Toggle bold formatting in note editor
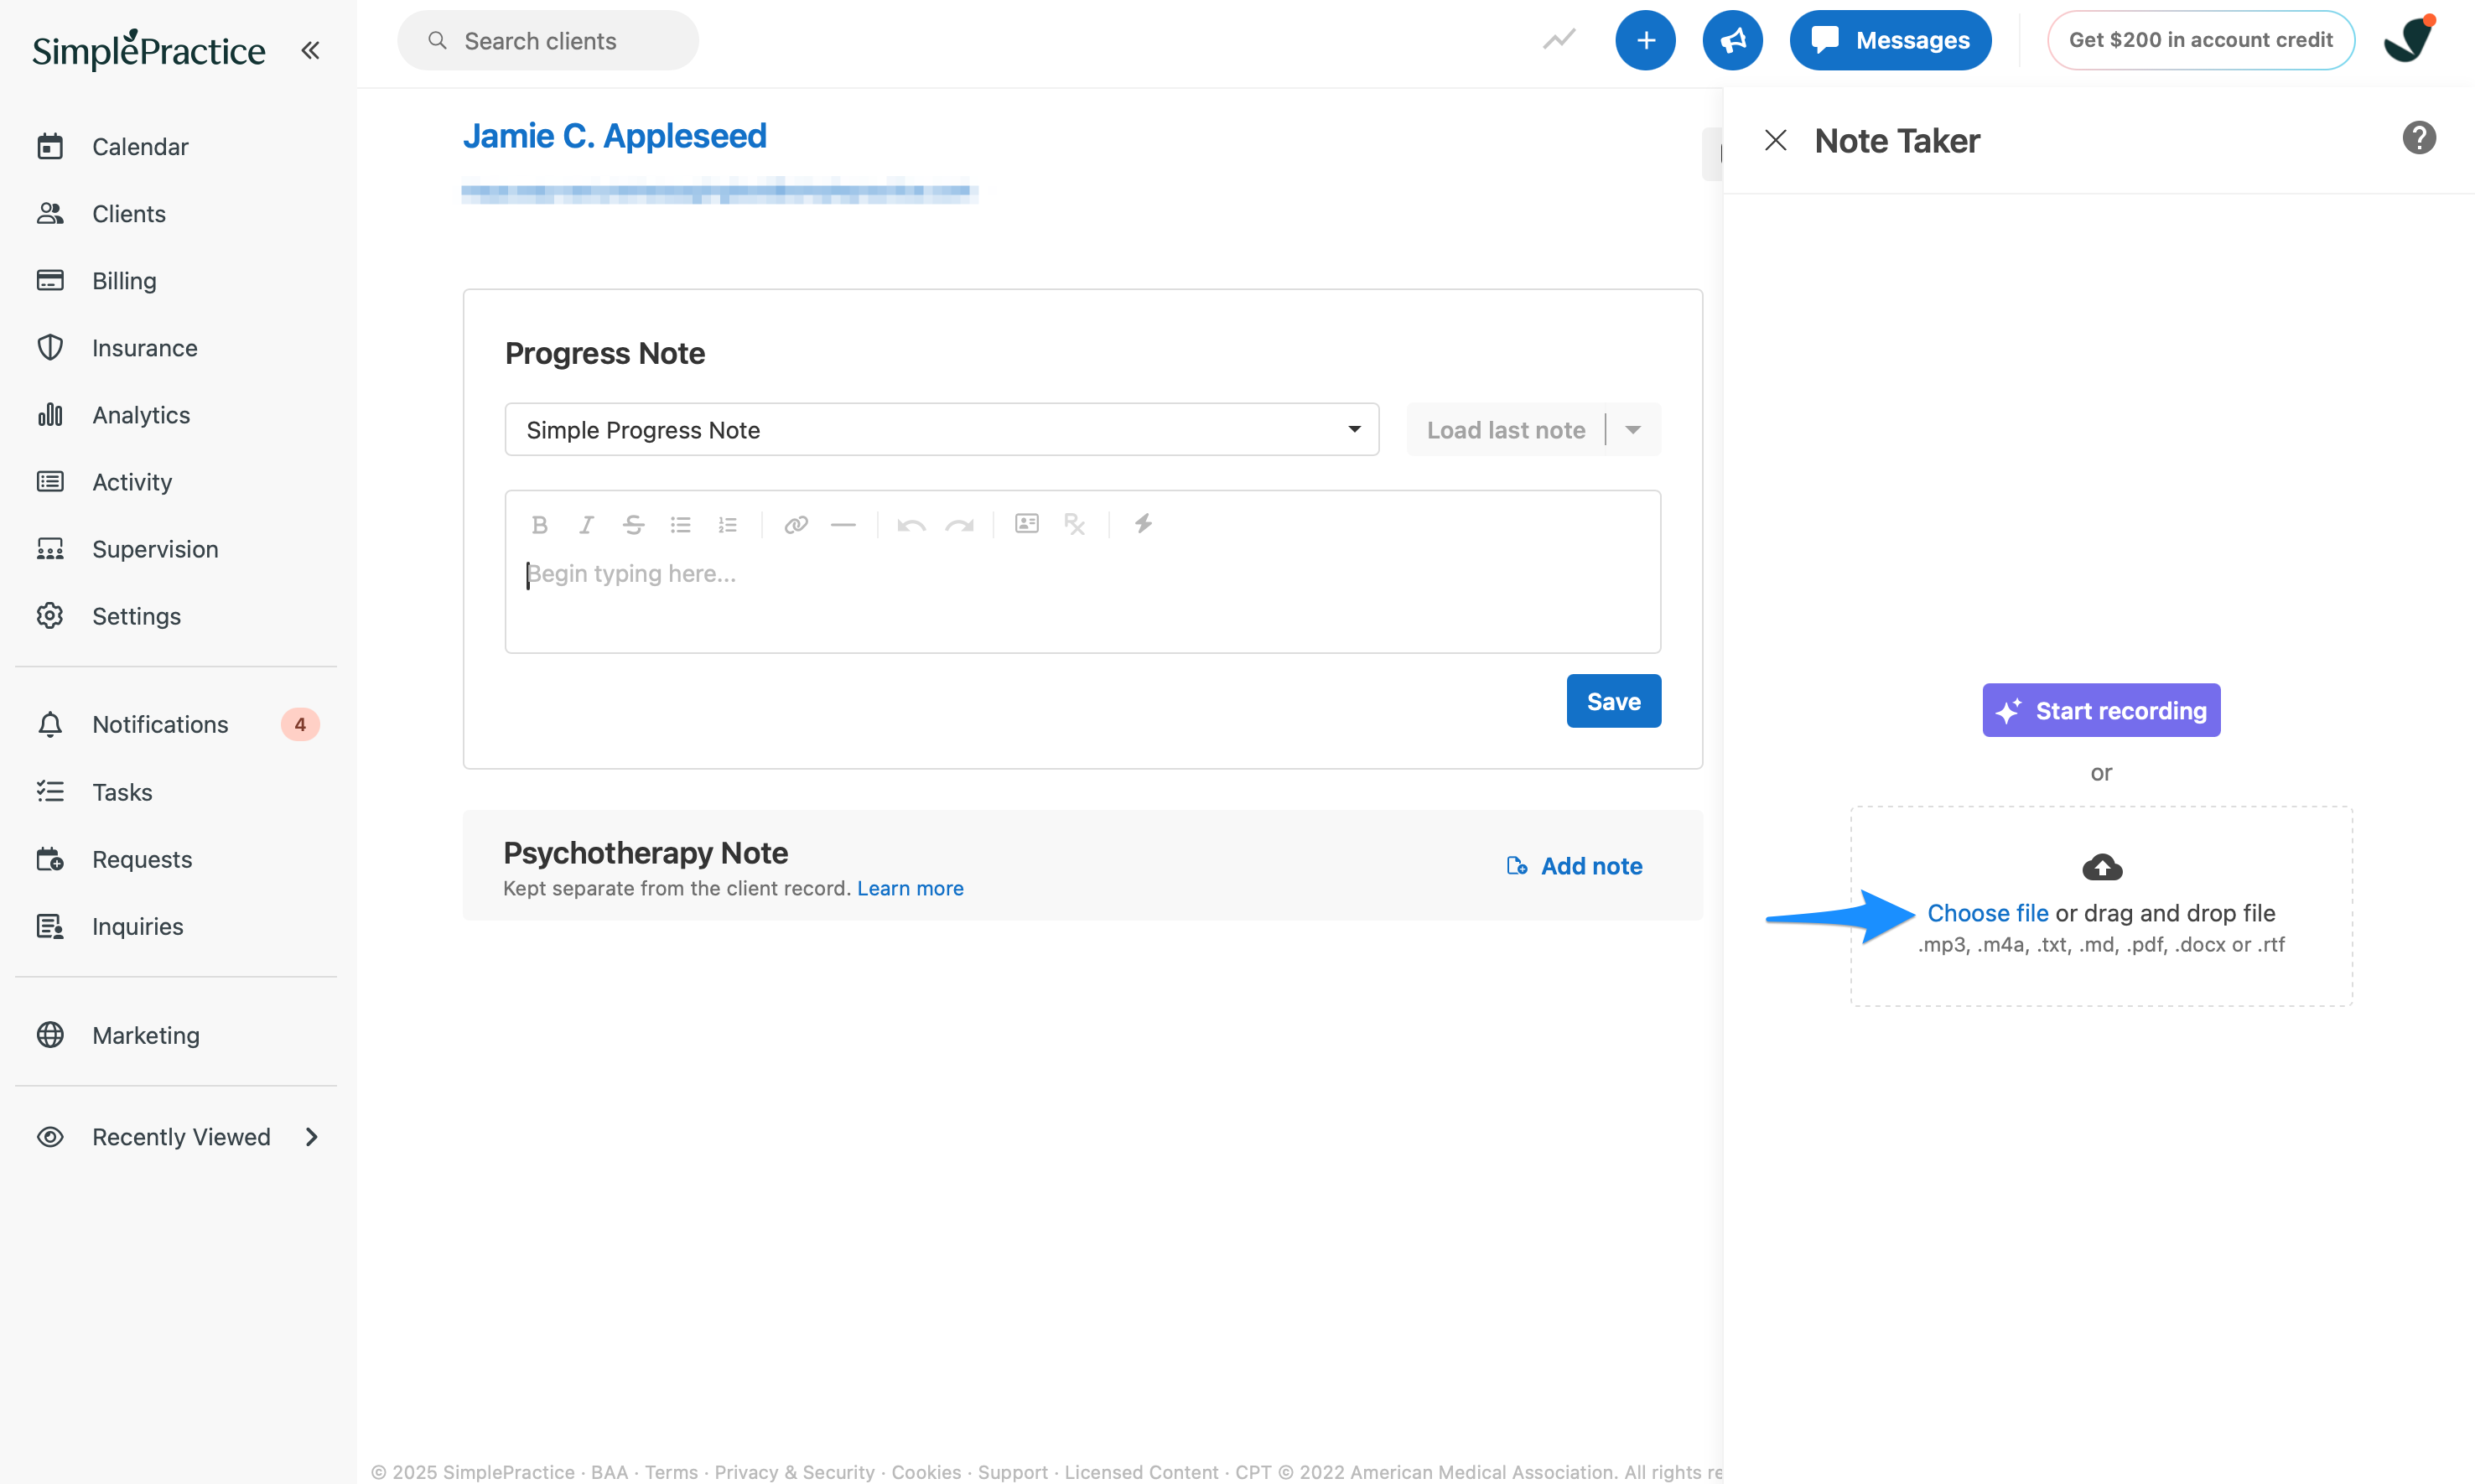2475x1484 pixels. [540, 524]
